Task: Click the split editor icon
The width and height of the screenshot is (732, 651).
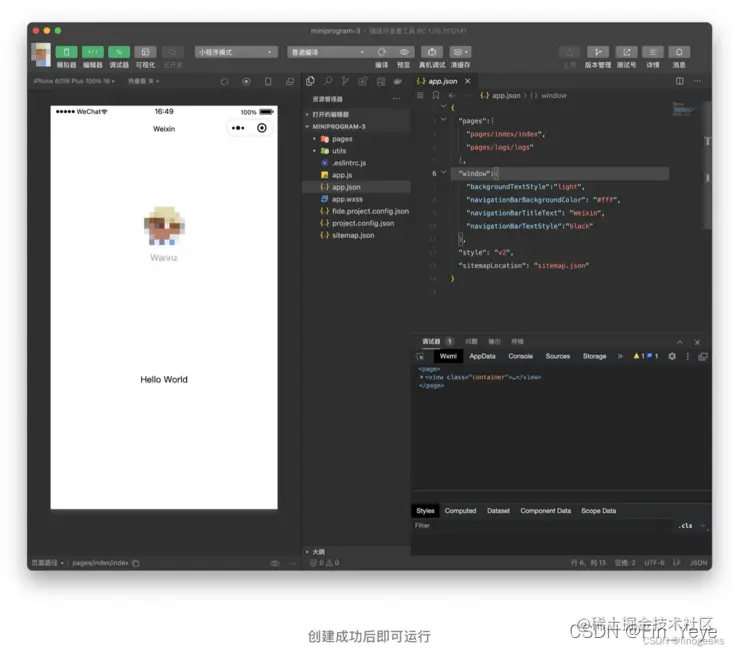Action: tap(680, 81)
